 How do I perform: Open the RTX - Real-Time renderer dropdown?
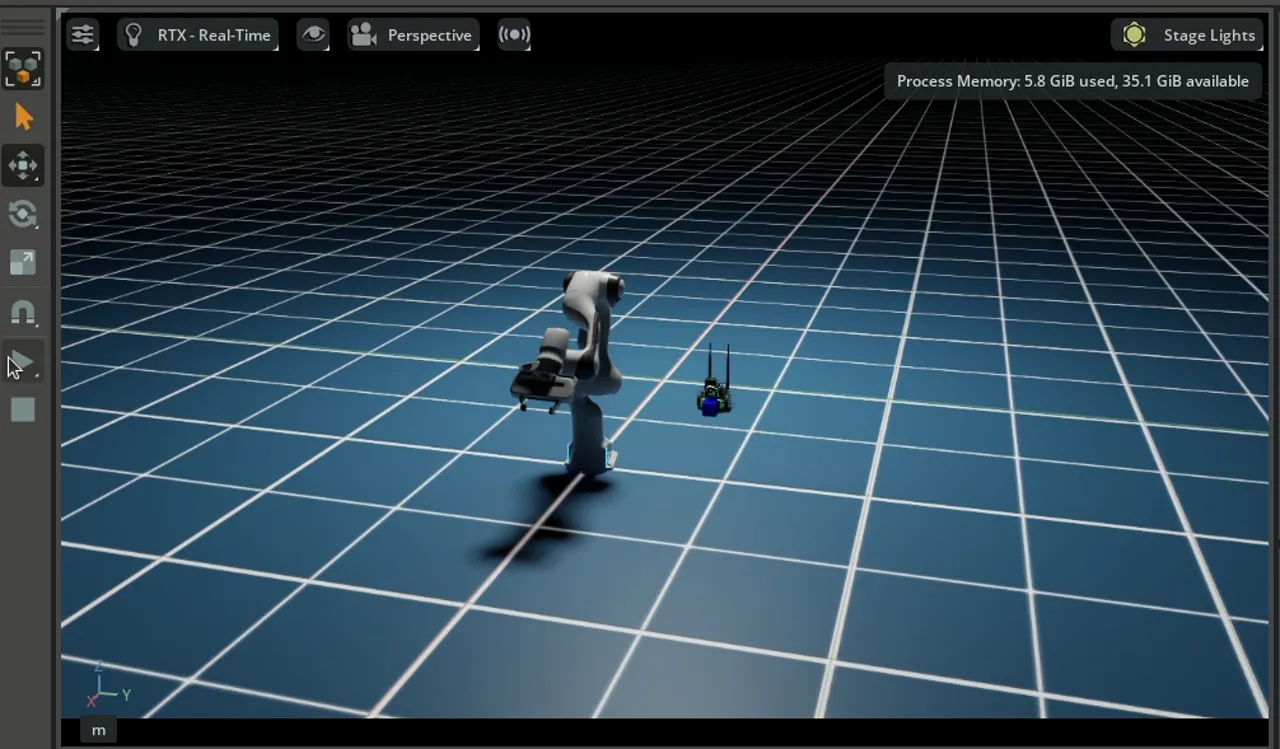coord(198,35)
